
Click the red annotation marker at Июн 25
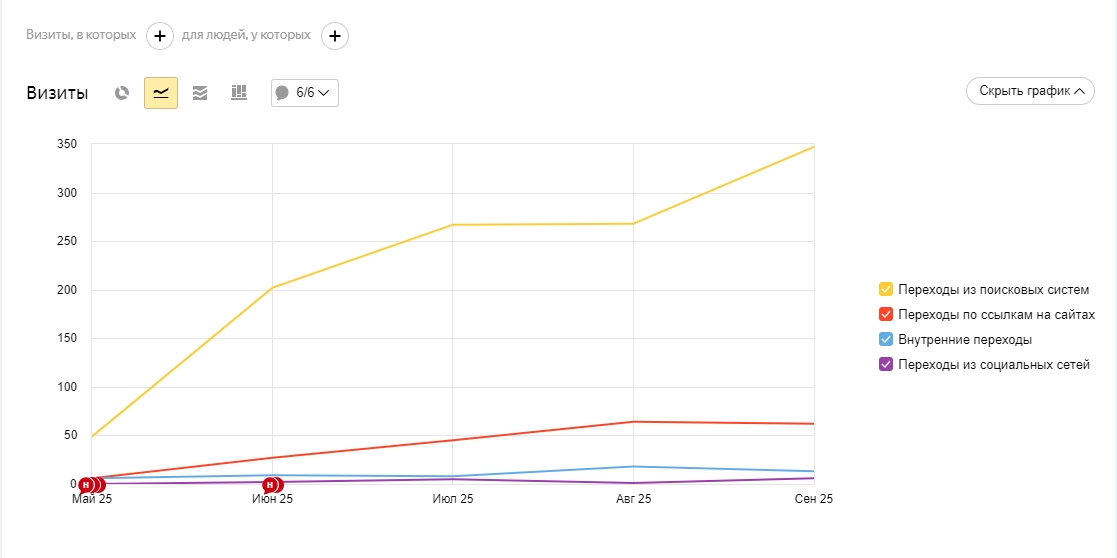(270, 485)
